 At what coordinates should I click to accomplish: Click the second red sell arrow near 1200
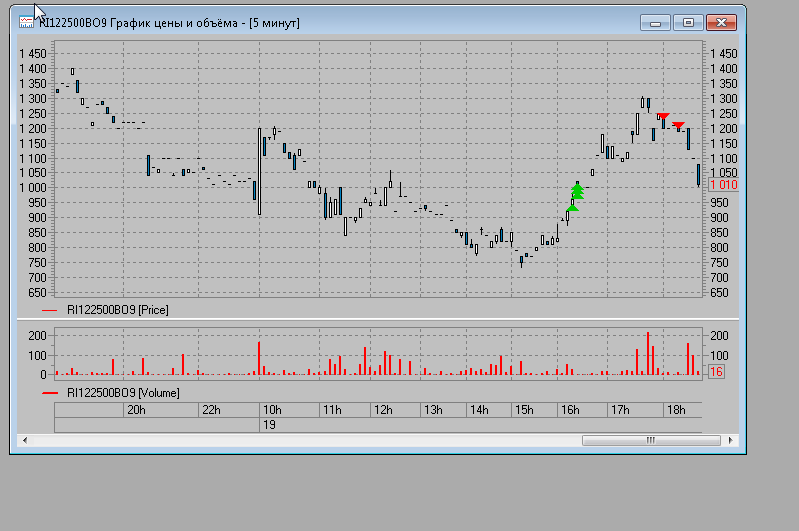tap(679, 125)
